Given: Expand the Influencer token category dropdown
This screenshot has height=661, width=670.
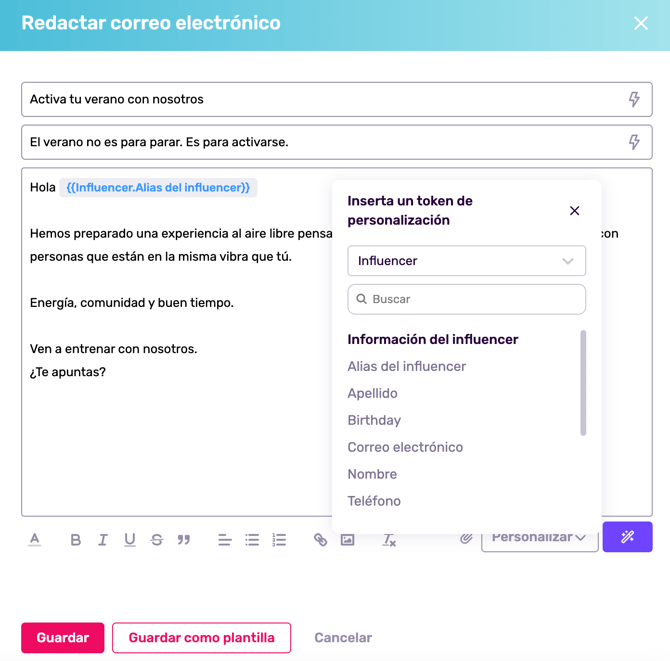Looking at the screenshot, I should point(466,261).
